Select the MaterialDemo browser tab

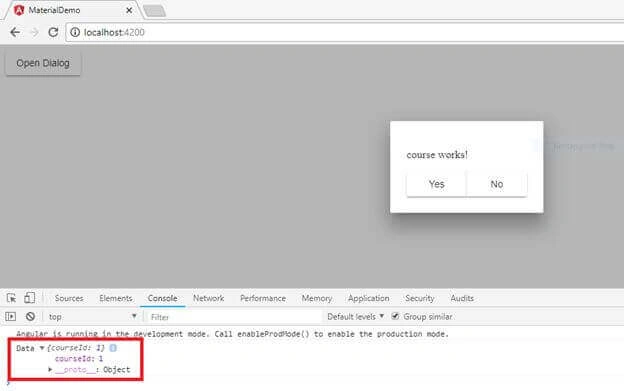click(72, 10)
